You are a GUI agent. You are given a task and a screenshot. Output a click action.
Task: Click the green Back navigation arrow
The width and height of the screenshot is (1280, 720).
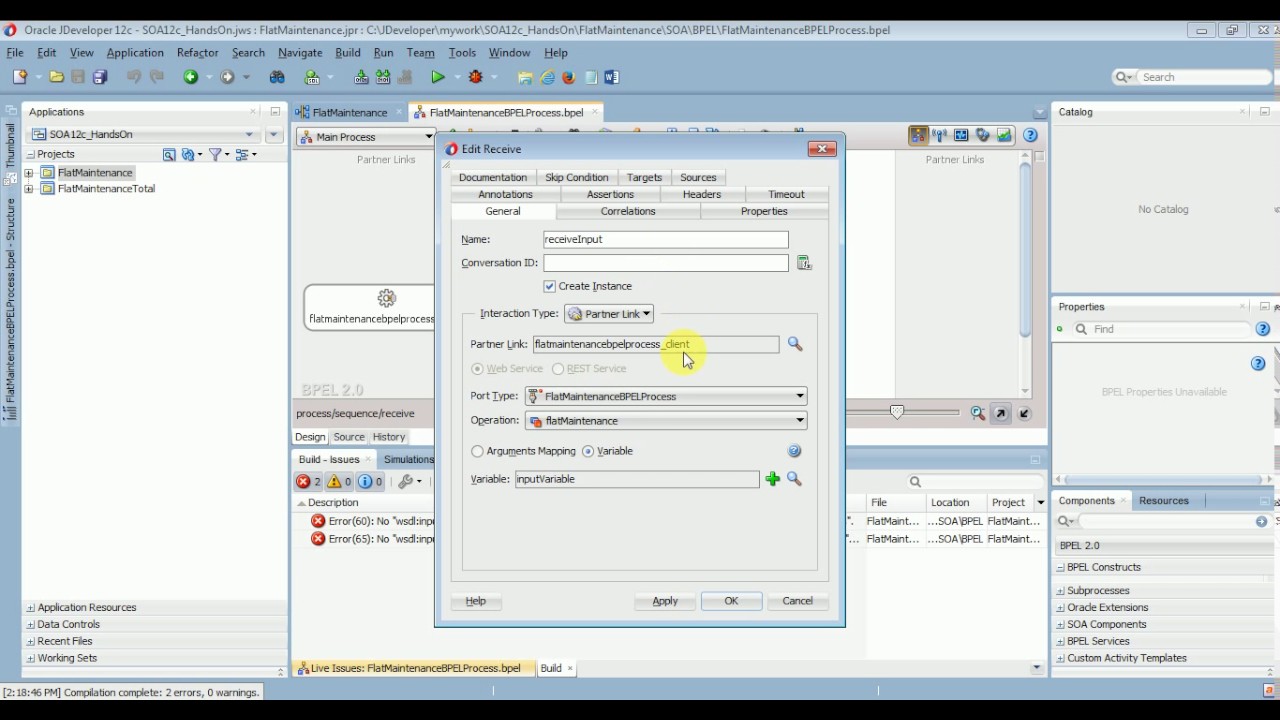click(190, 77)
